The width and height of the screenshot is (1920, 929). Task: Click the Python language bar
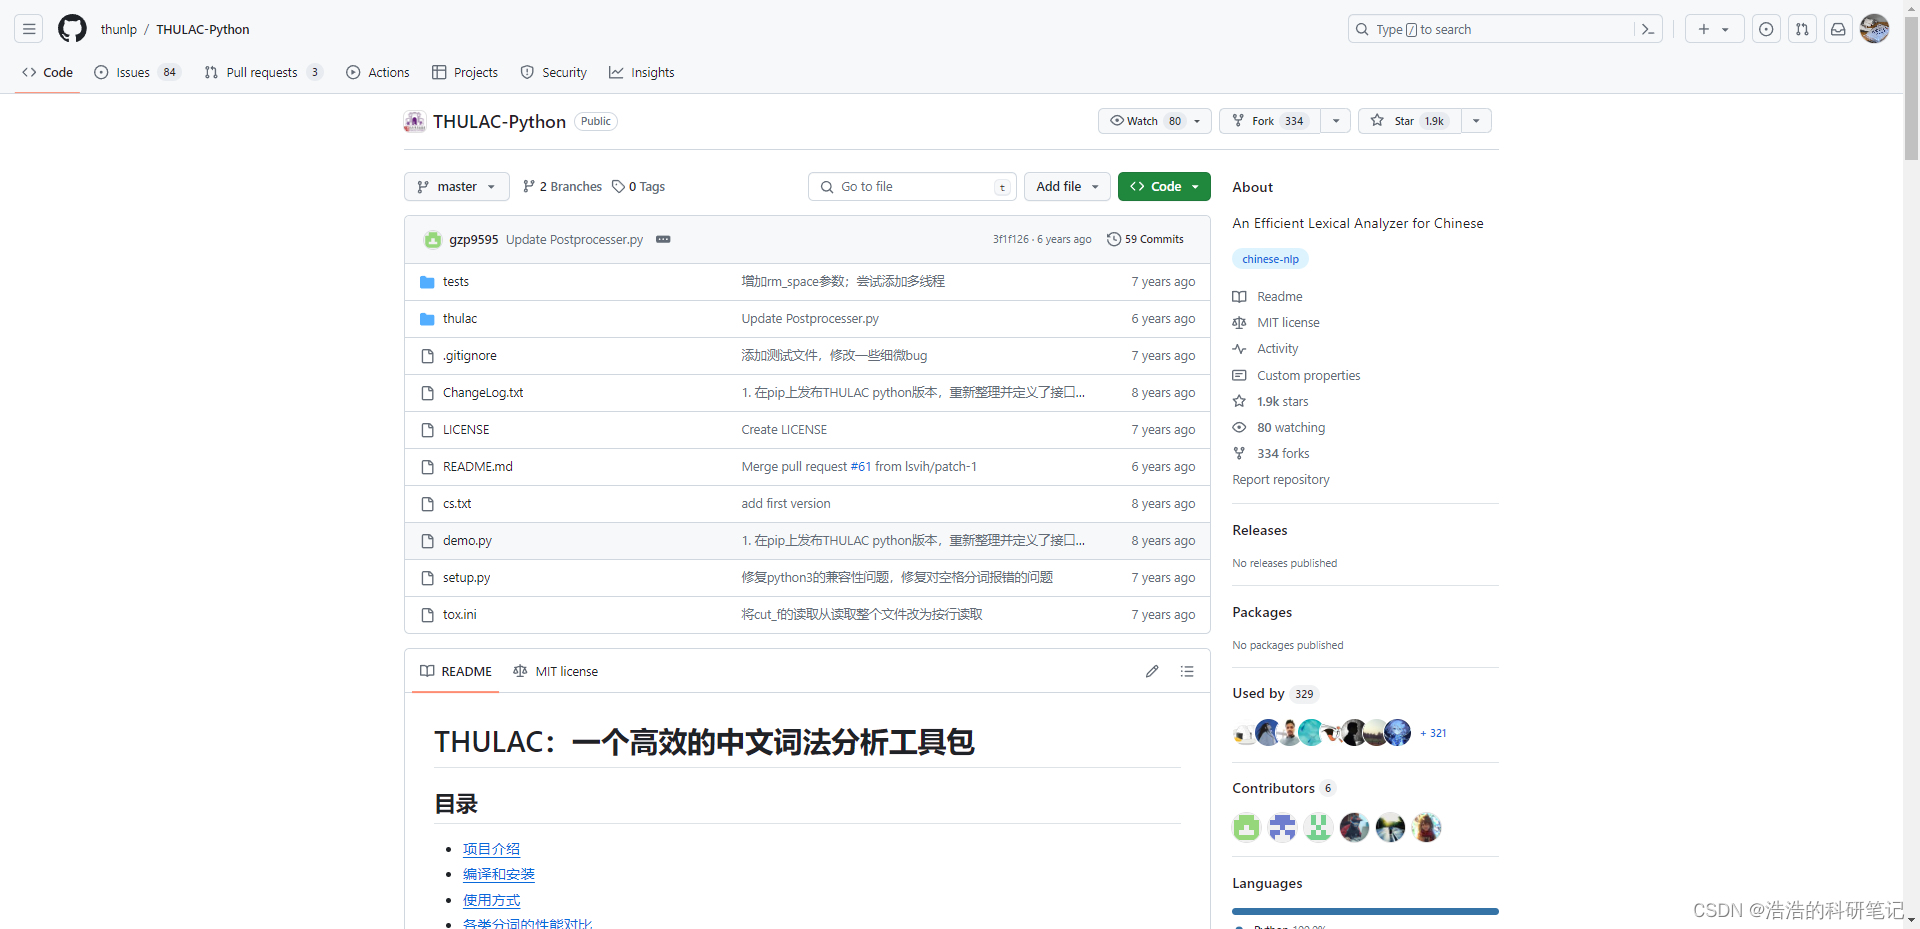coord(1365,911)
